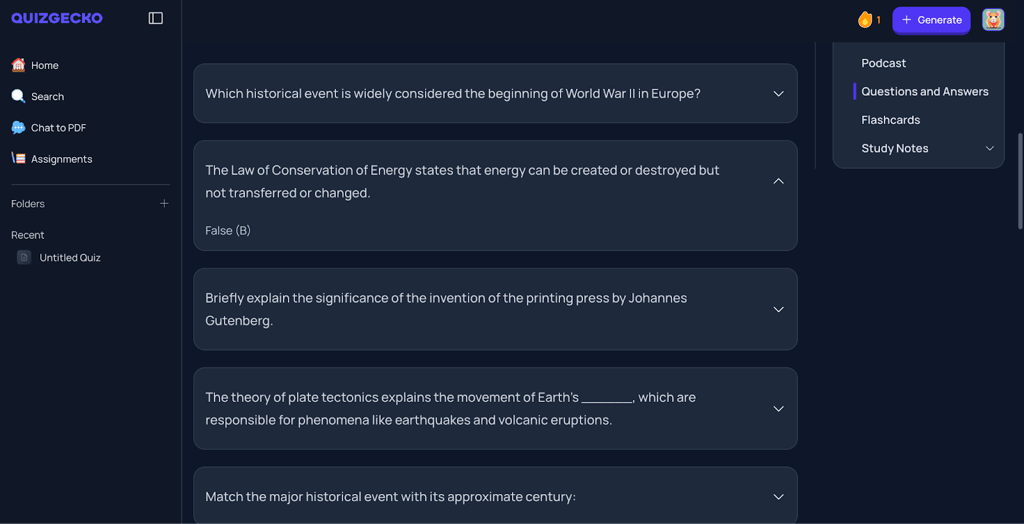Open the Flashcards section
This screenshot has width=1024, height=524.
click(x=890, y=120)
